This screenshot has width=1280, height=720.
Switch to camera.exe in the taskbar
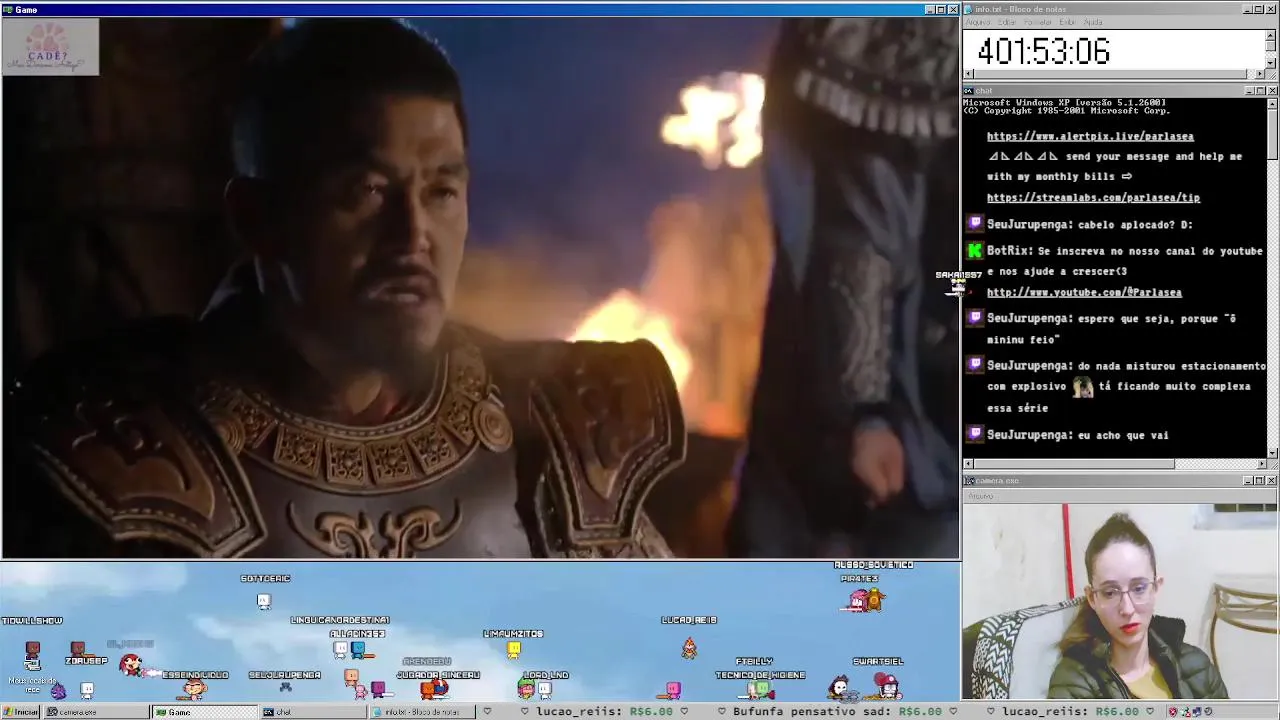pyautogui.click(x=97, y=712)
